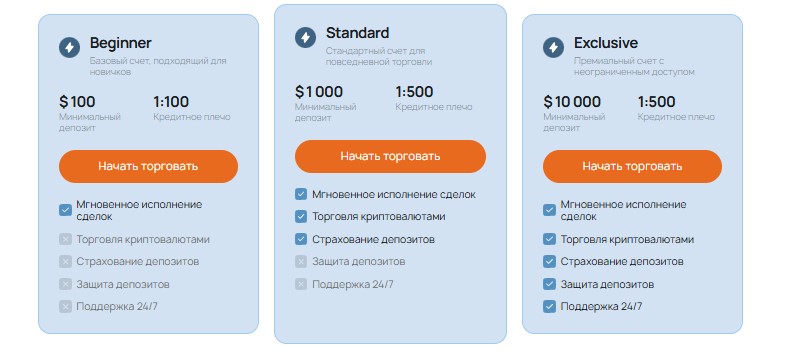
Task: Select the Exclusive plan title
Action: click(x=606, y=42)
